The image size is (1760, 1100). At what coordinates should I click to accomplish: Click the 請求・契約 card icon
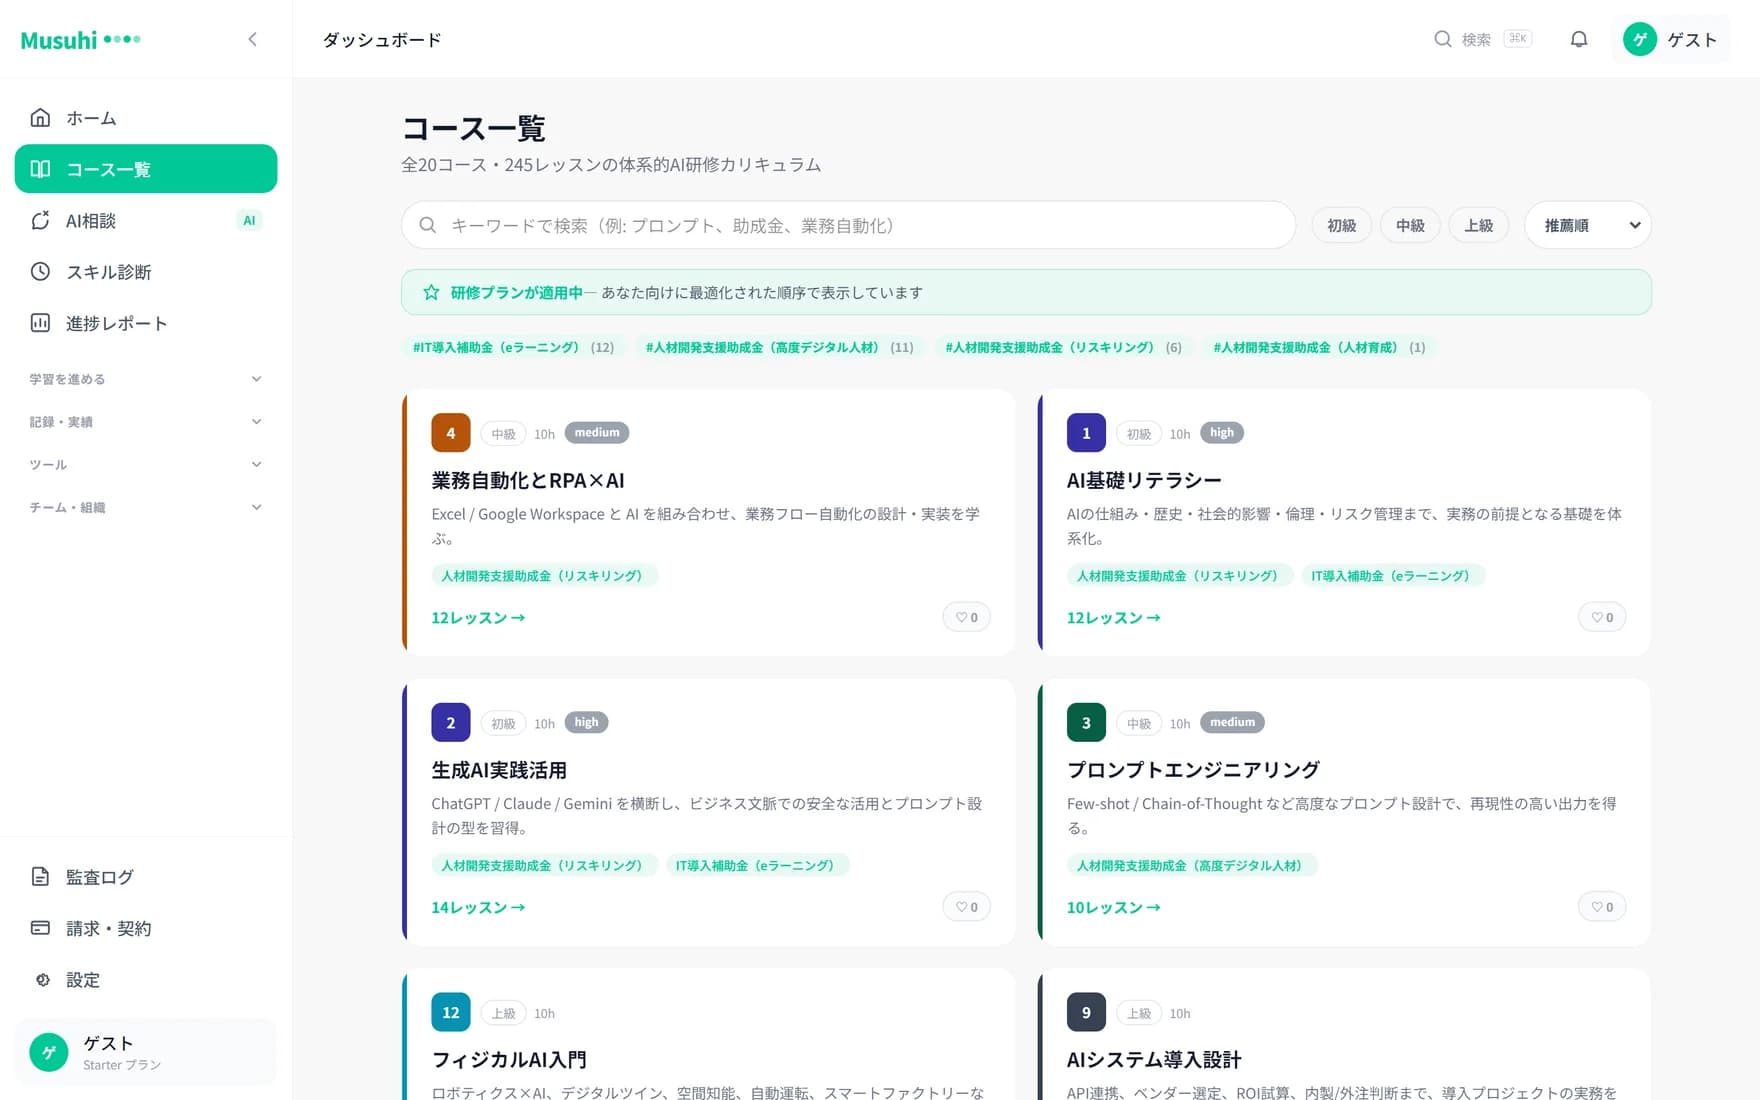point(40,928)
